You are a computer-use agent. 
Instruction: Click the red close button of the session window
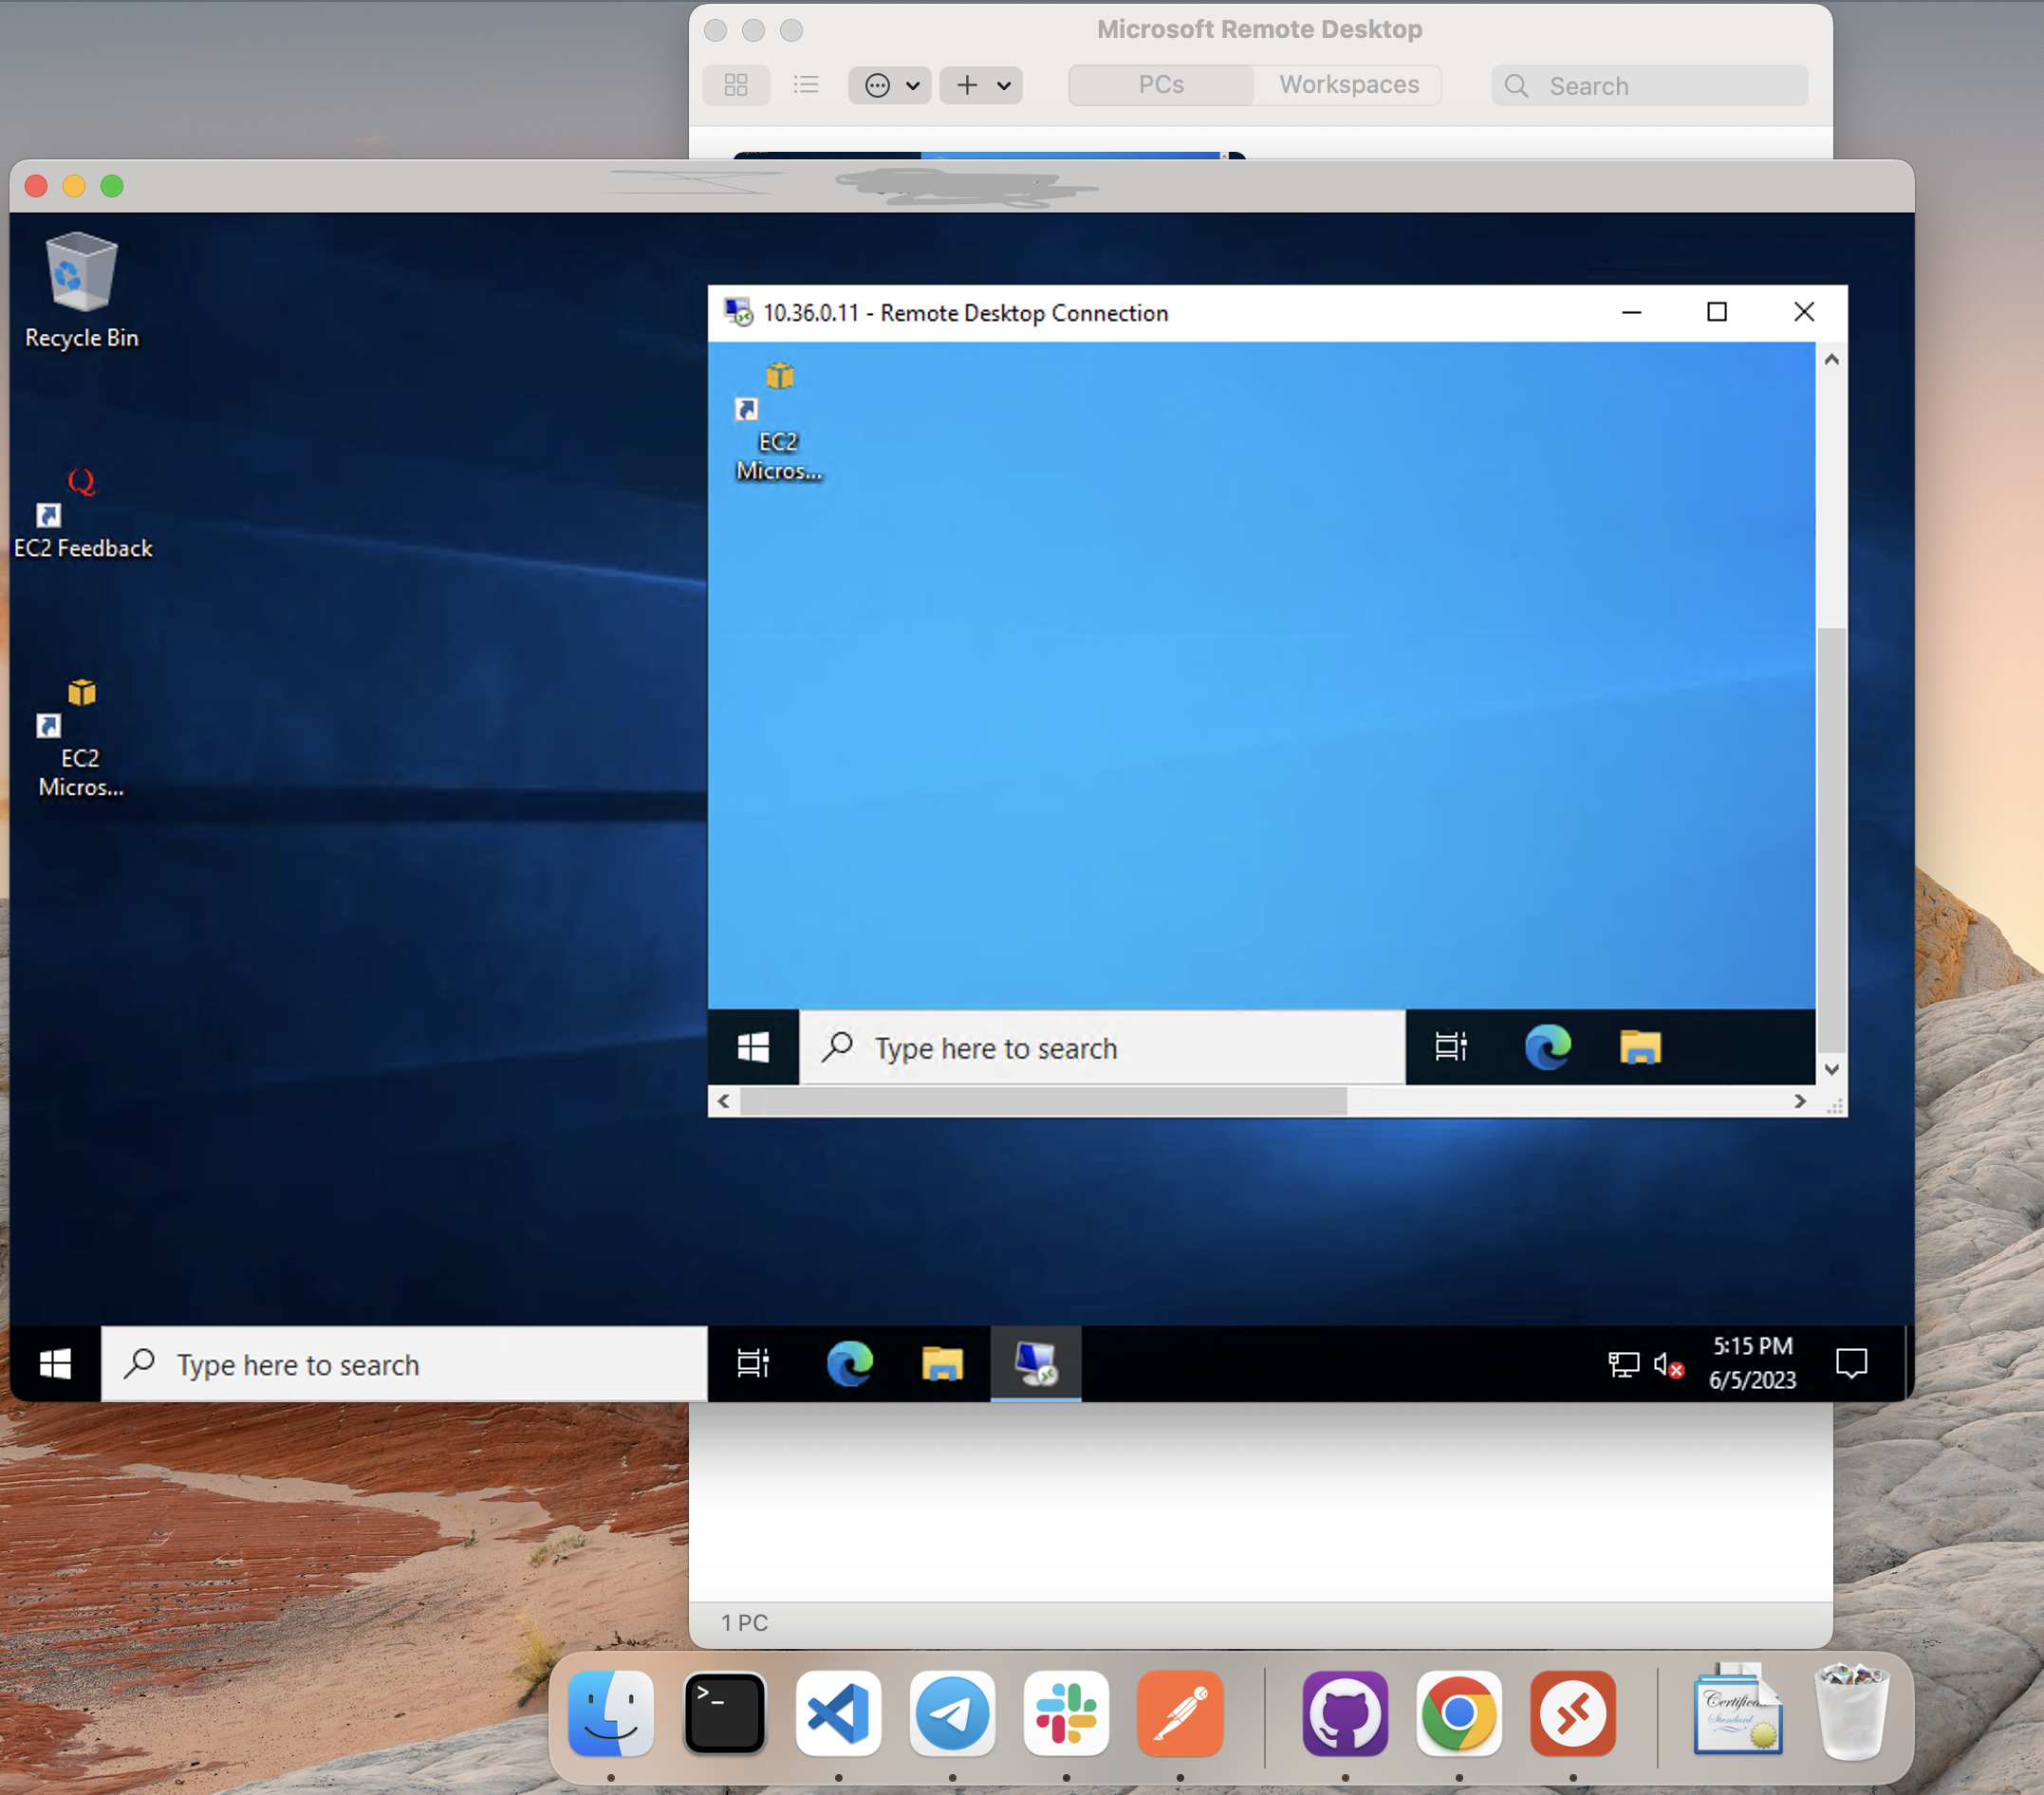point(36,186)
